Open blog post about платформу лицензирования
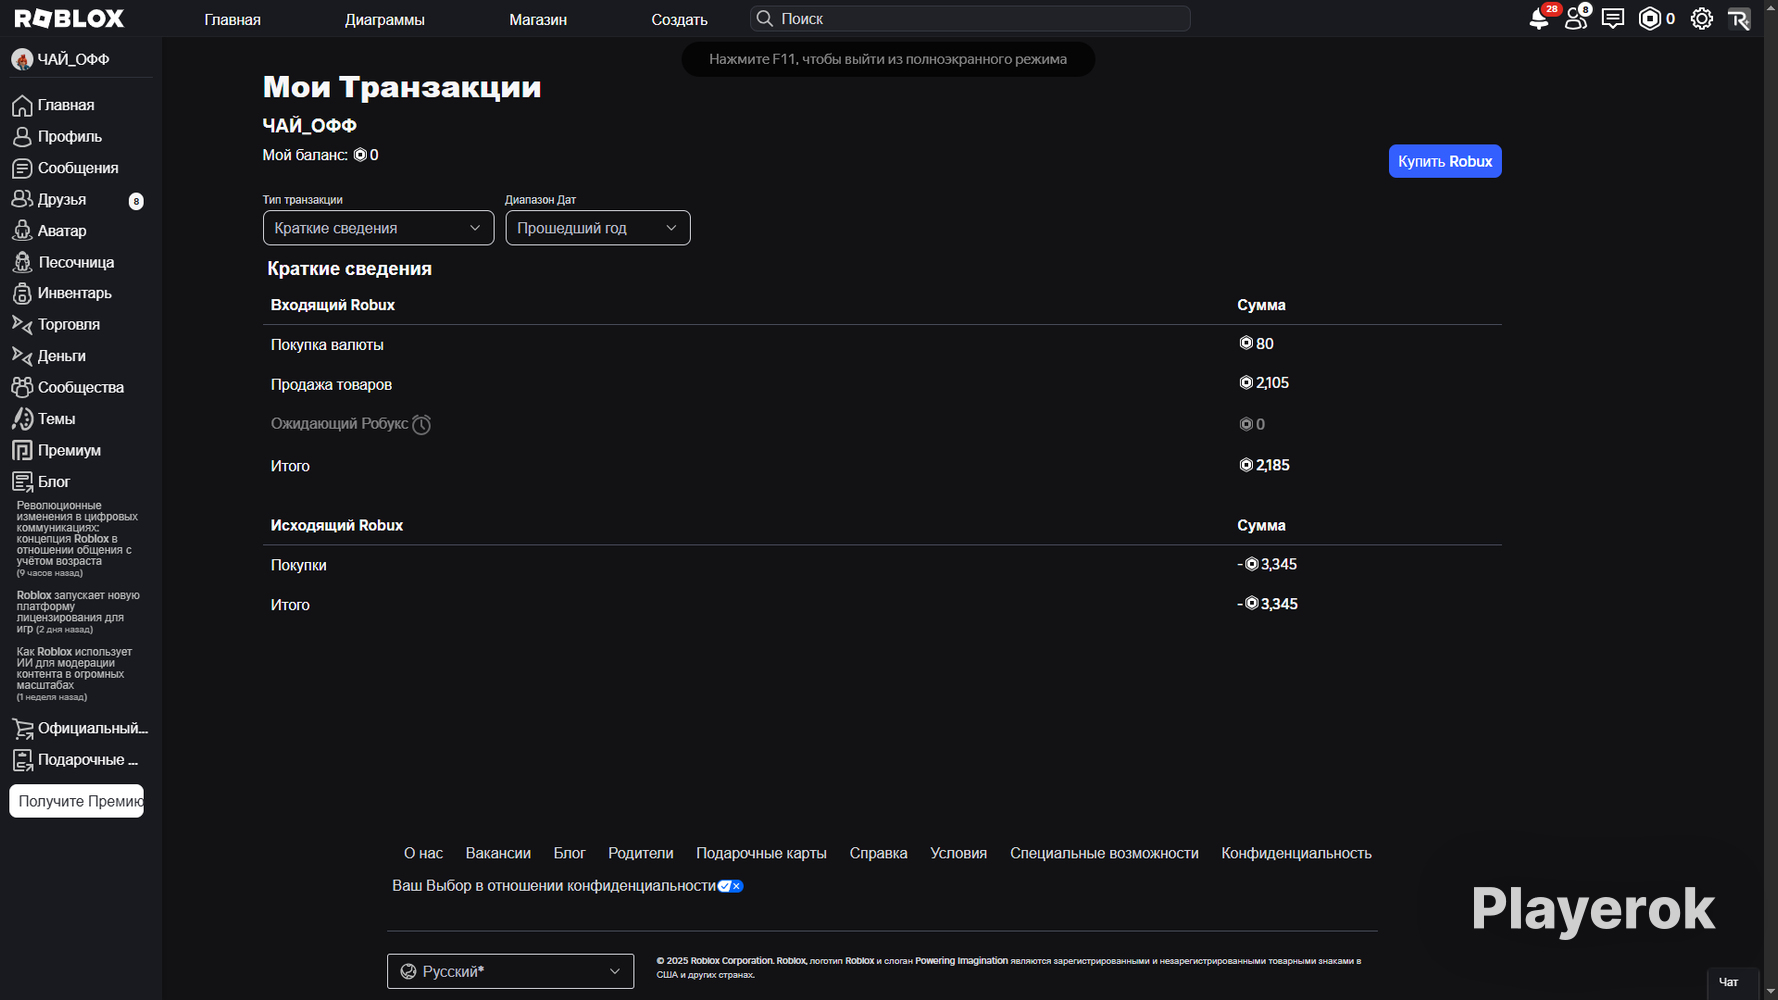Screen dimensions: 1778x1000 (x=78, y=612)
